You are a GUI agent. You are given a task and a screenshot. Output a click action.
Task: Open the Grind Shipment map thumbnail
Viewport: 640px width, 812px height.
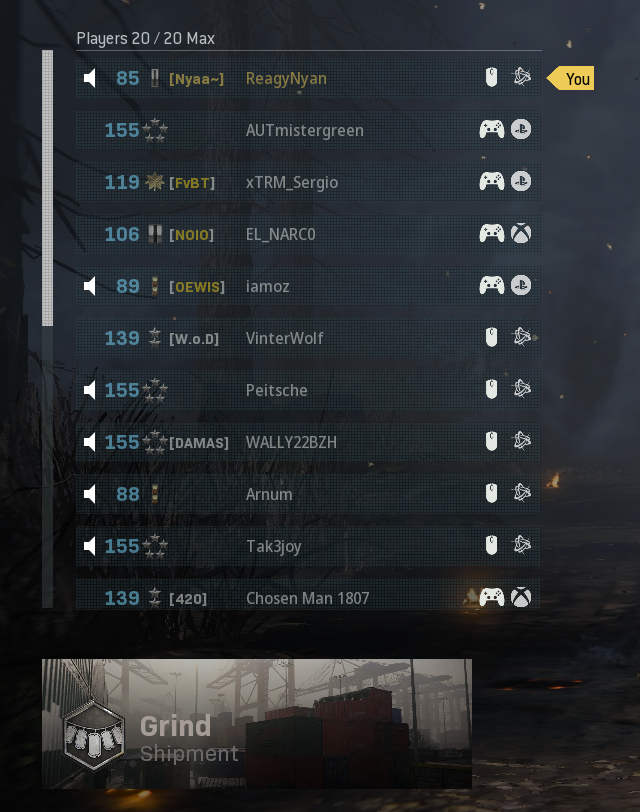point(257,723)
